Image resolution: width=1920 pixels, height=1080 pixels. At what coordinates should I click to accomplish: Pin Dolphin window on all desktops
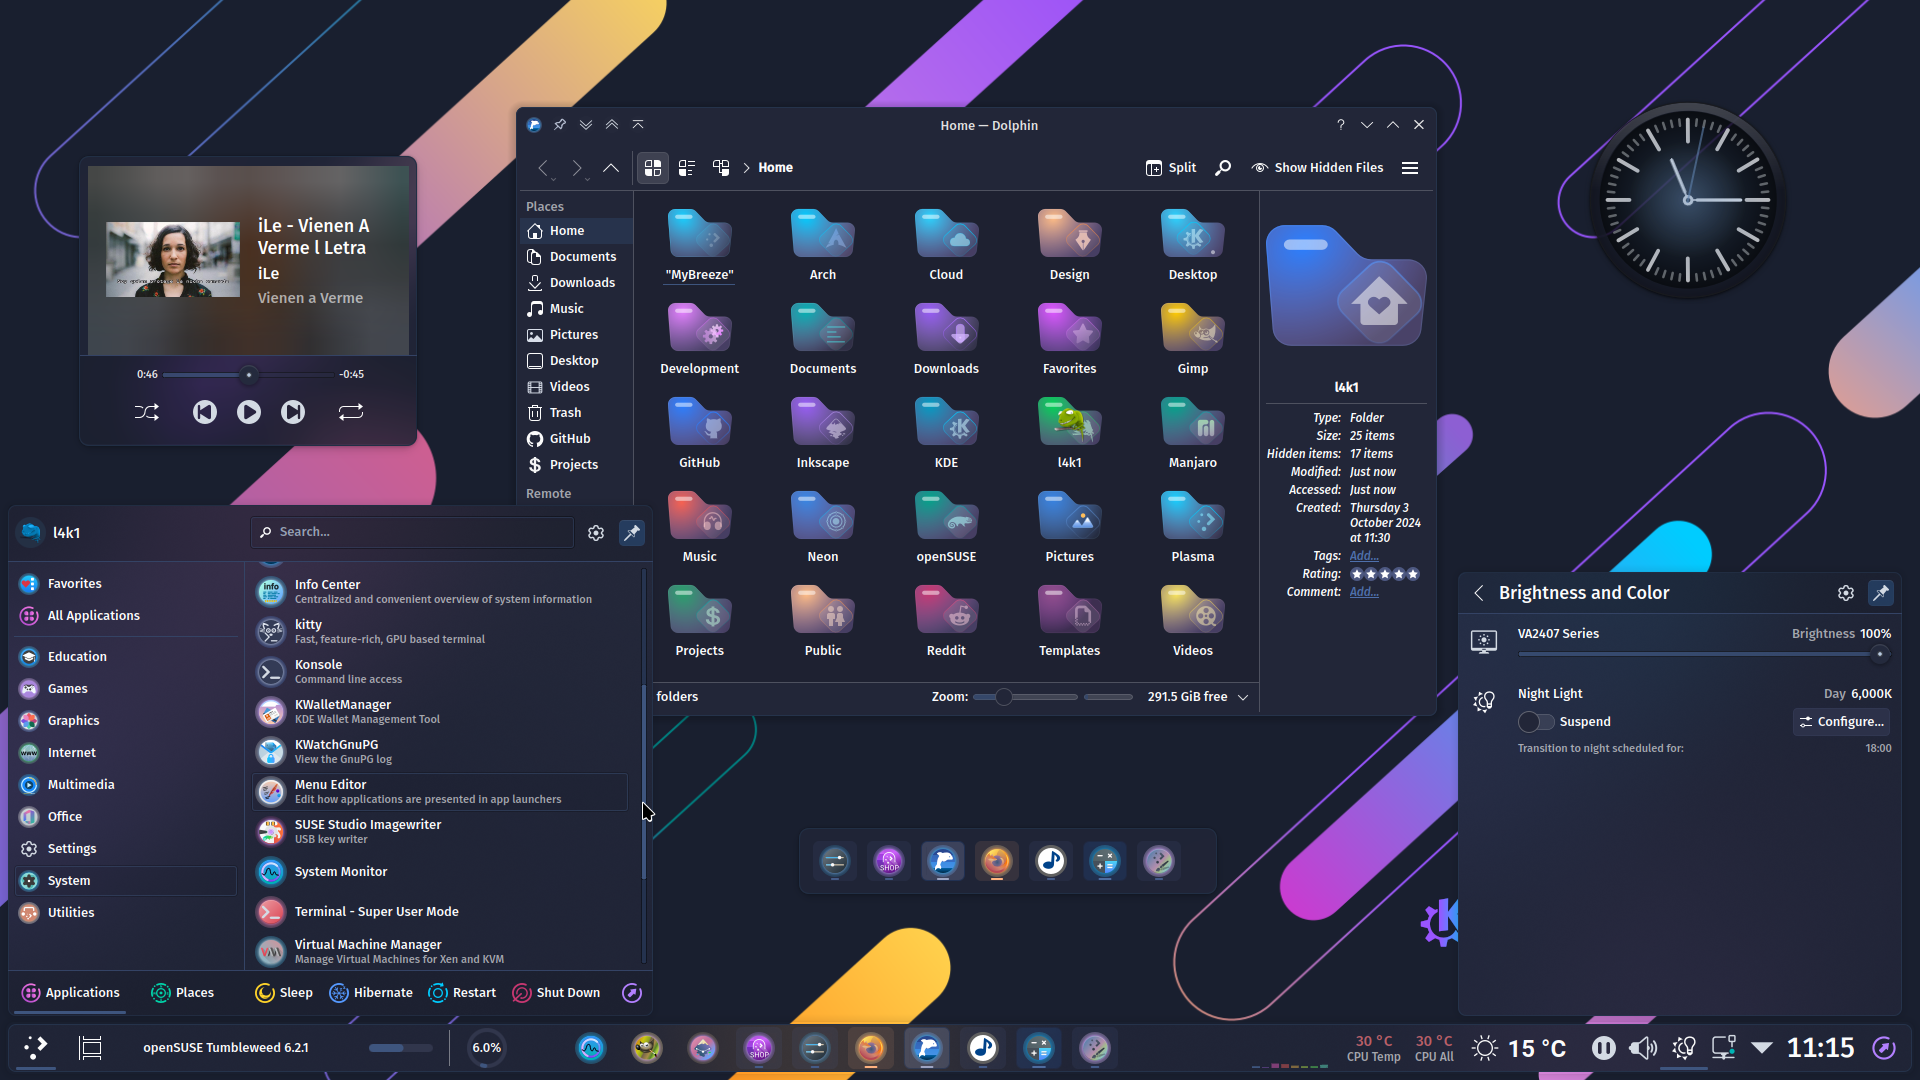(560, 125)
